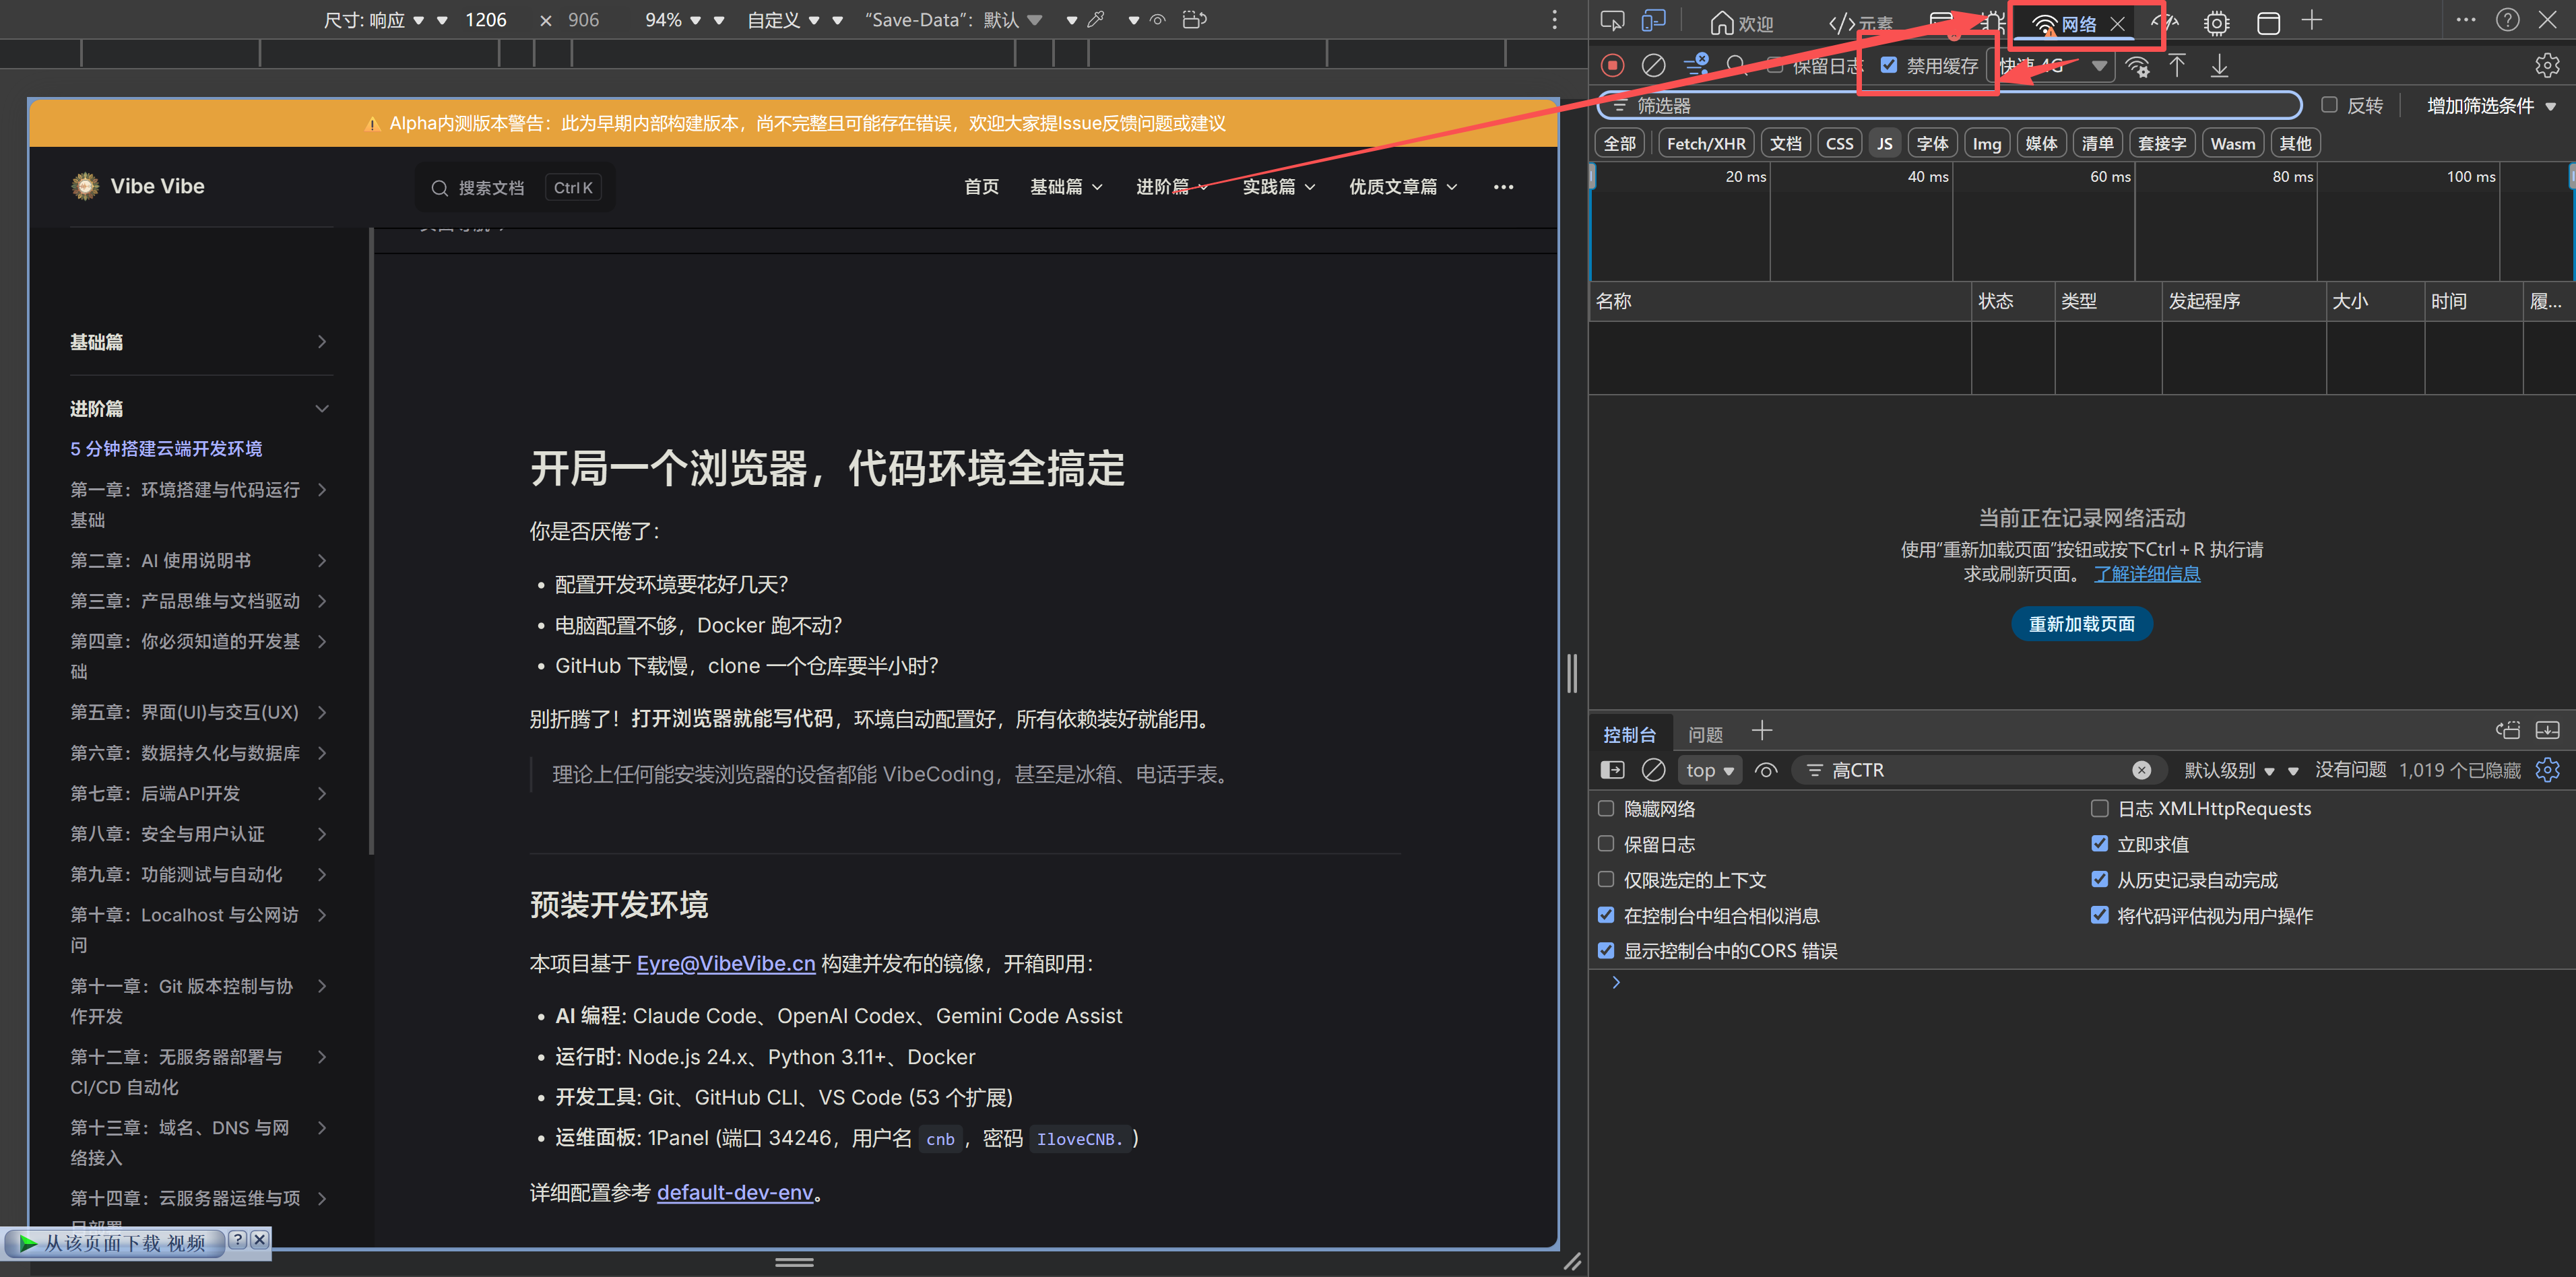
Task: Open the 增加筛选条件 dropdown
Action: [2490, 106]
